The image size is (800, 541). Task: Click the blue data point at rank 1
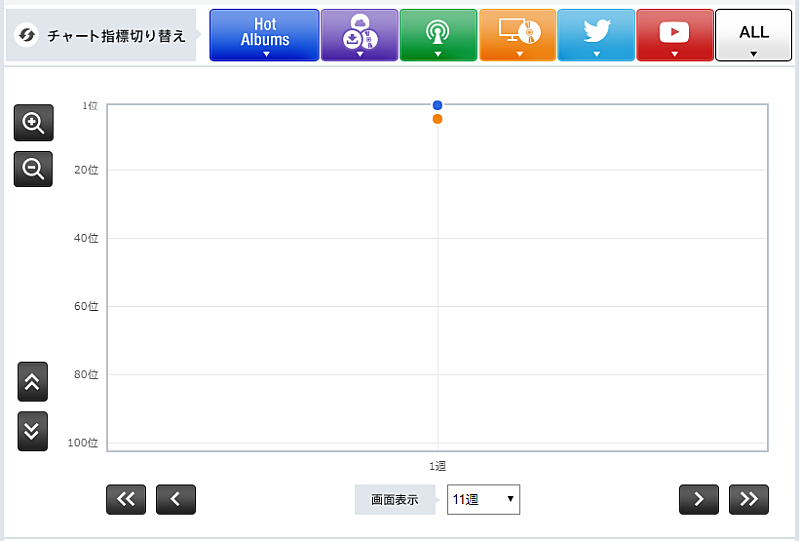[x=437, y=105]
